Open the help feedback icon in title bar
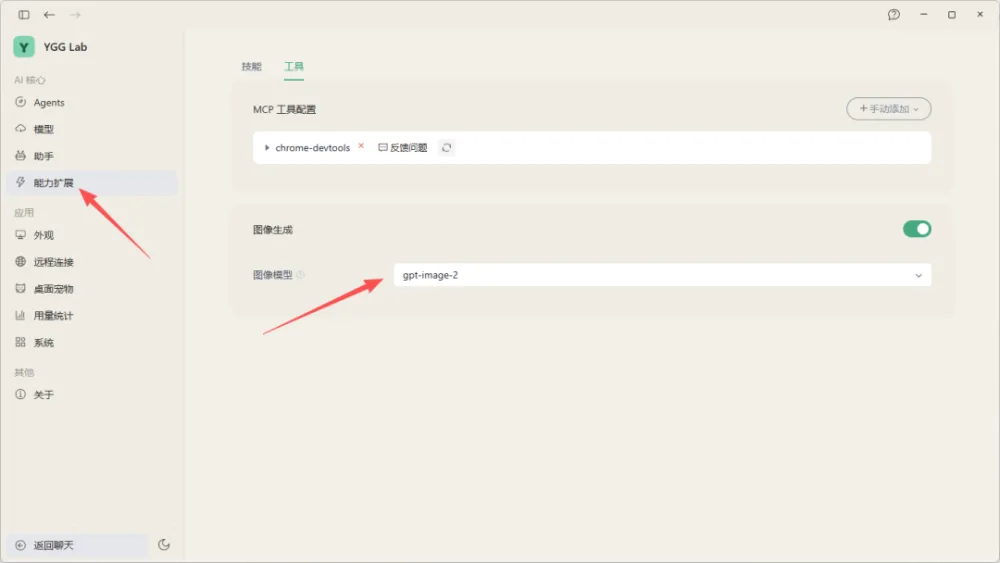The image size is (1000, 563). tap(893, 15)
